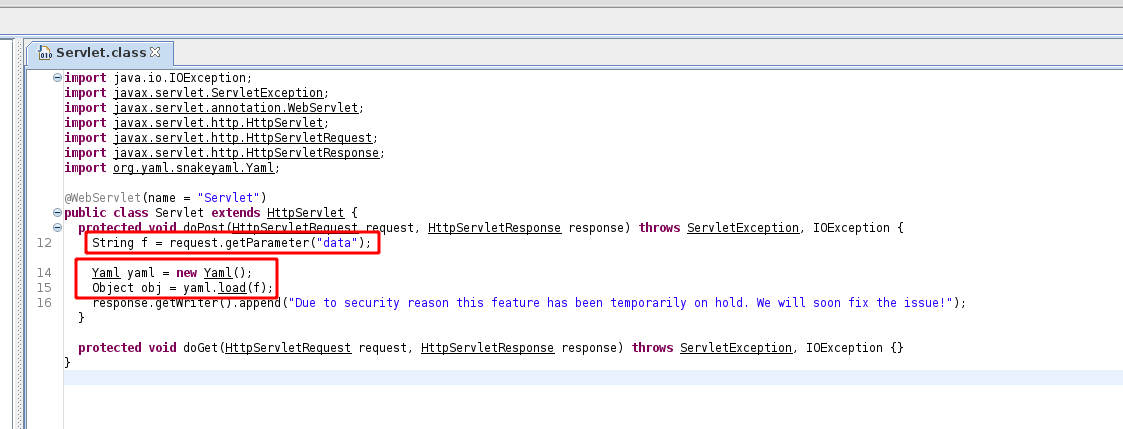This screenshot has height=429, width=1123.
Task: Follow ServletException link in doGet throws clause
Action: pos(736,348)
